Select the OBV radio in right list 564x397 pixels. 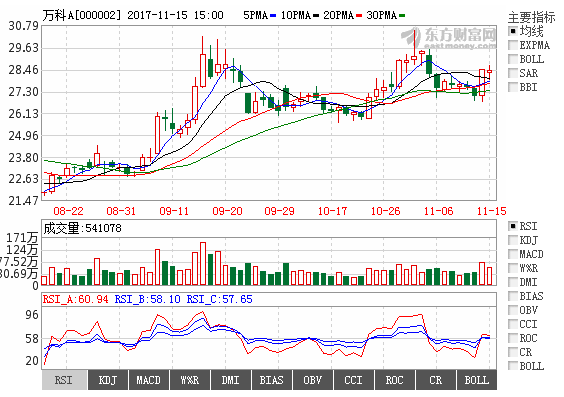coord(513,310)
